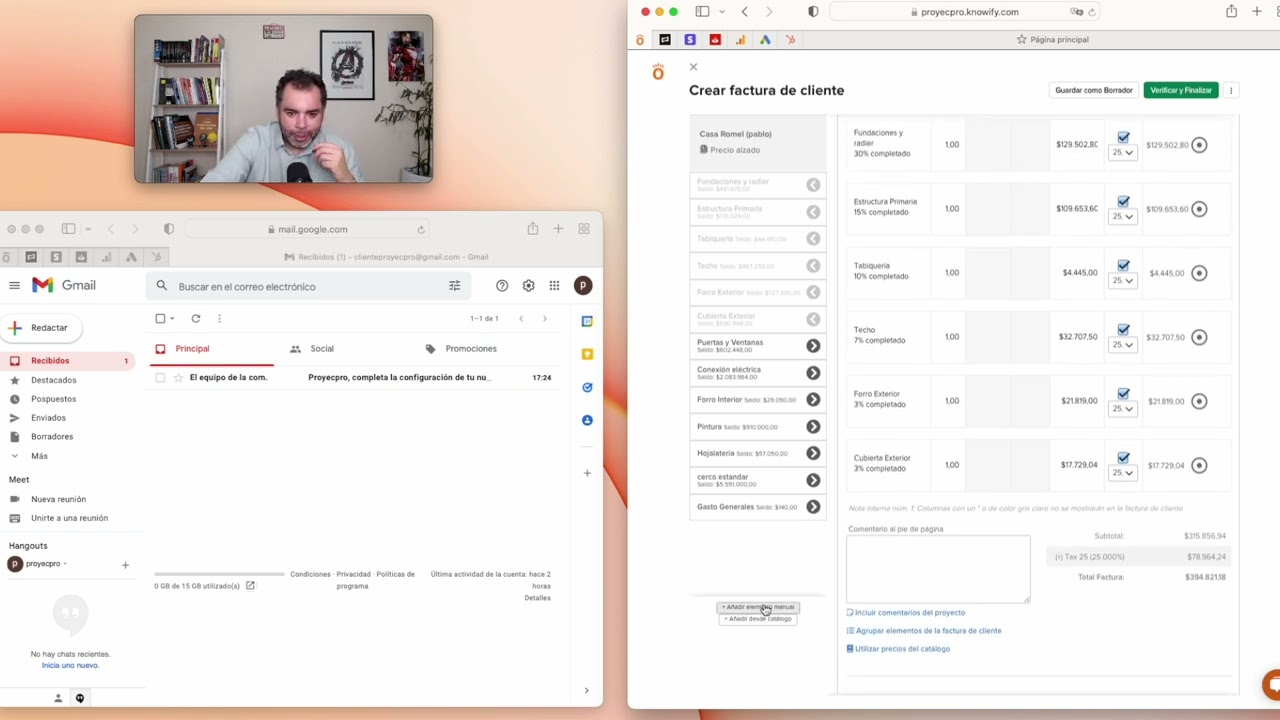Toggle tax checkbox for Fundaciones y radier
Viewport: 1280px width, 720px height.
(1123, 137)
